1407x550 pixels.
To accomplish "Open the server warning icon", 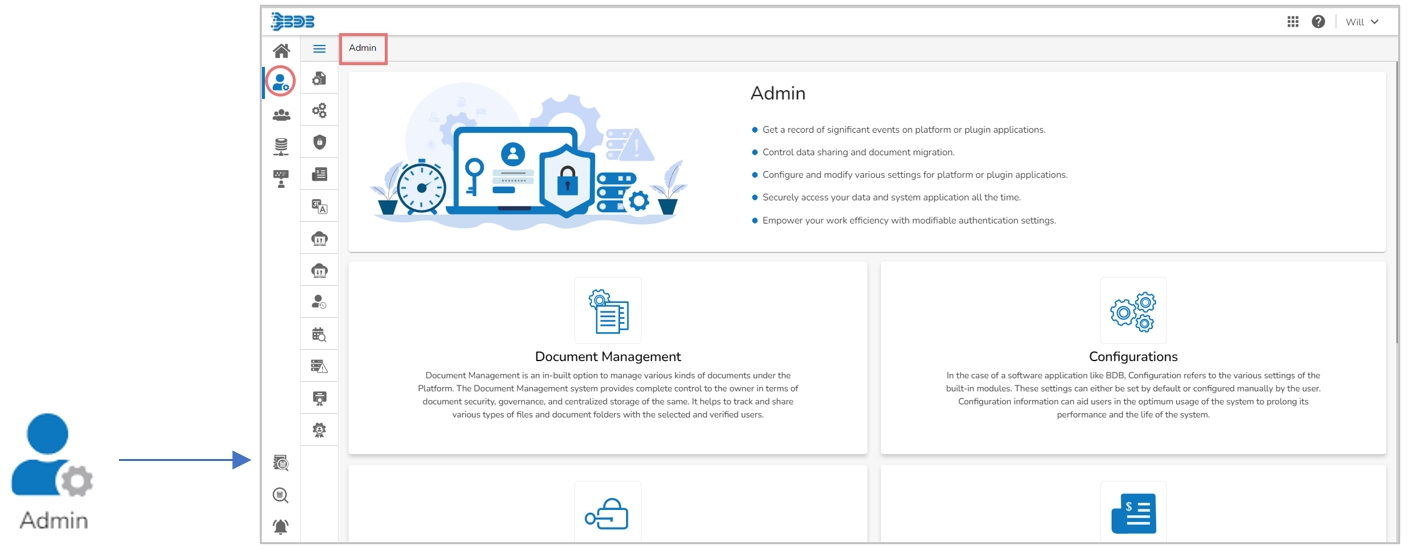I will point(319,366).
